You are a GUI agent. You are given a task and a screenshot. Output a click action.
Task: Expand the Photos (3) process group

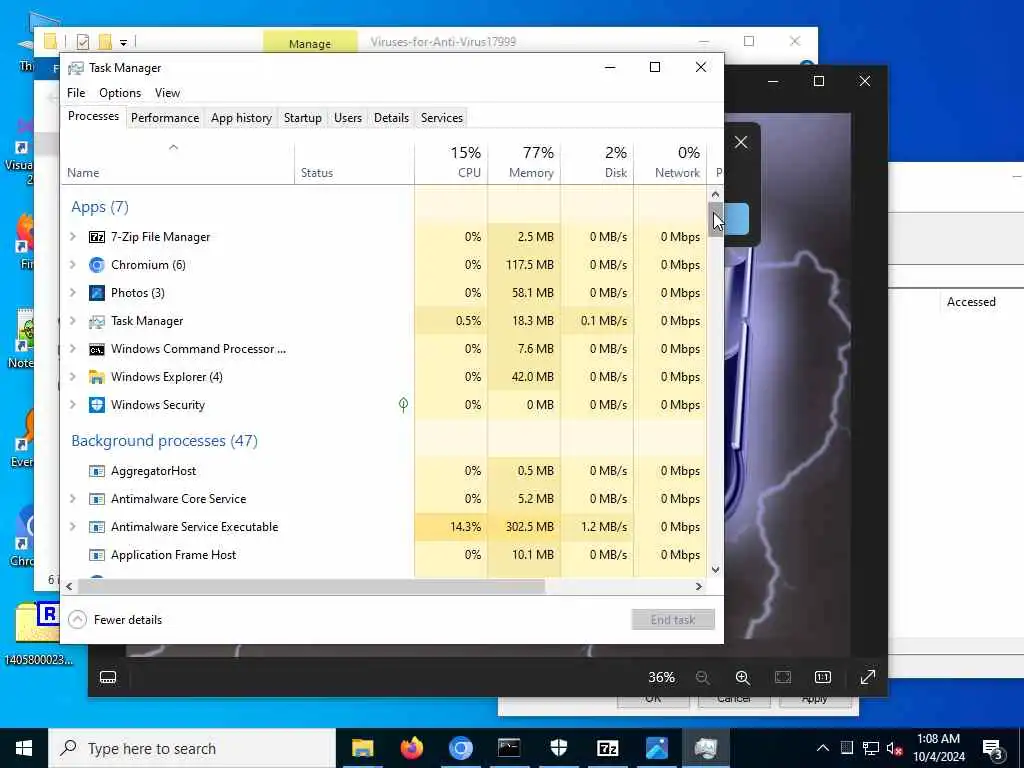73,293
